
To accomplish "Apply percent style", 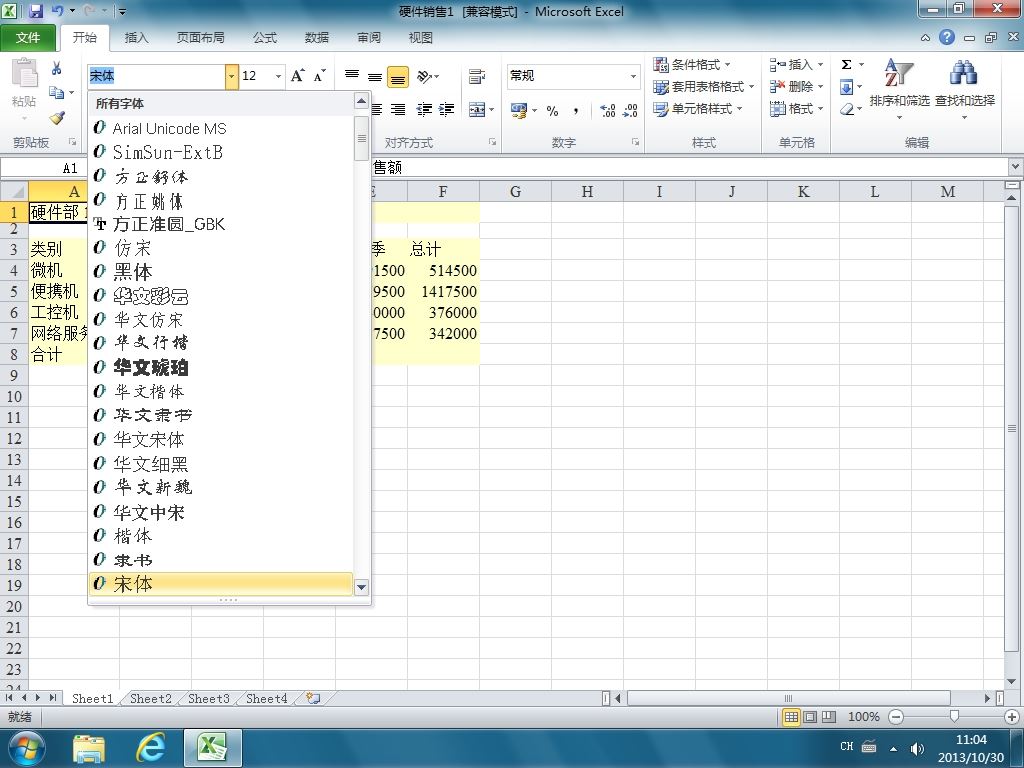I will click(552, 110).
